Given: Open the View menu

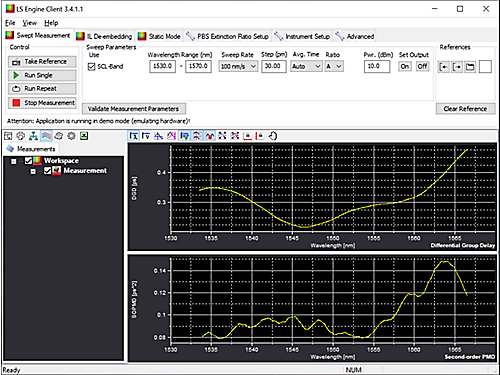Looking at the screenshot, I should pos(29,23).
